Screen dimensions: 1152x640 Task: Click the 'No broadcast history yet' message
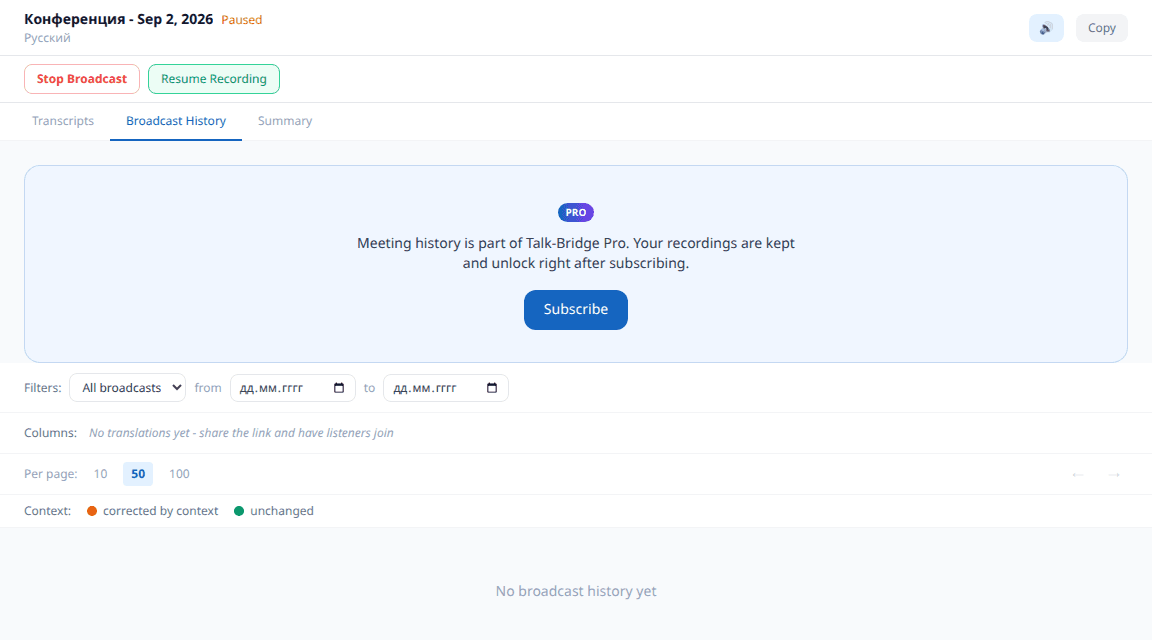576,591
